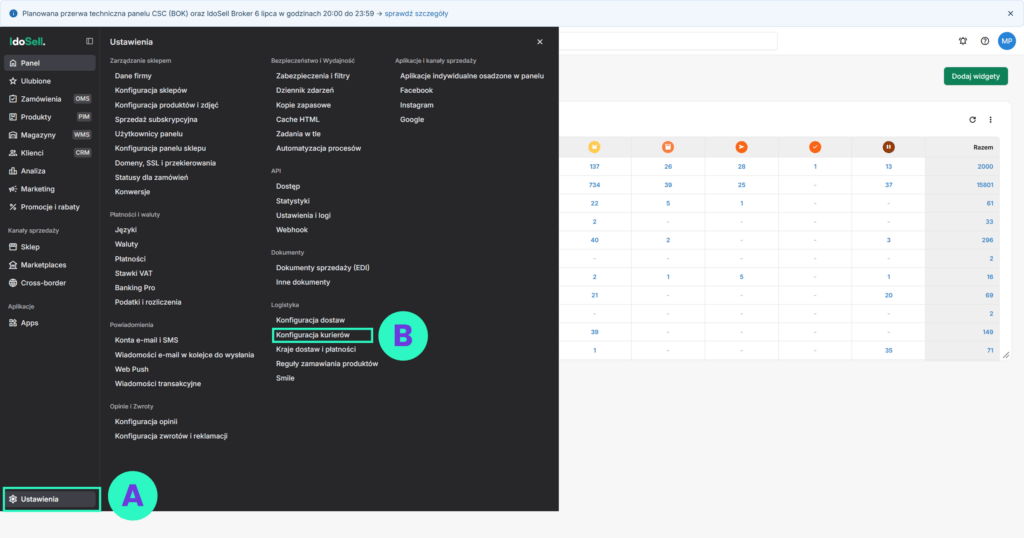This screenshot has height=538, width=1024.
Task: Click the 2000 total in Razem column
Action: click(985, 166)
